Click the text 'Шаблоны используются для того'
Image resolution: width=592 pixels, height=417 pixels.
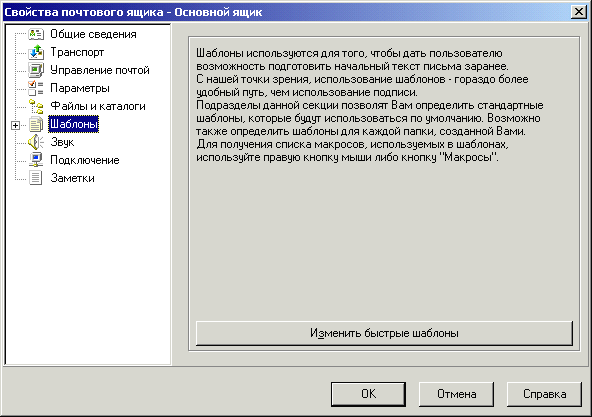(x=281, y=53)
